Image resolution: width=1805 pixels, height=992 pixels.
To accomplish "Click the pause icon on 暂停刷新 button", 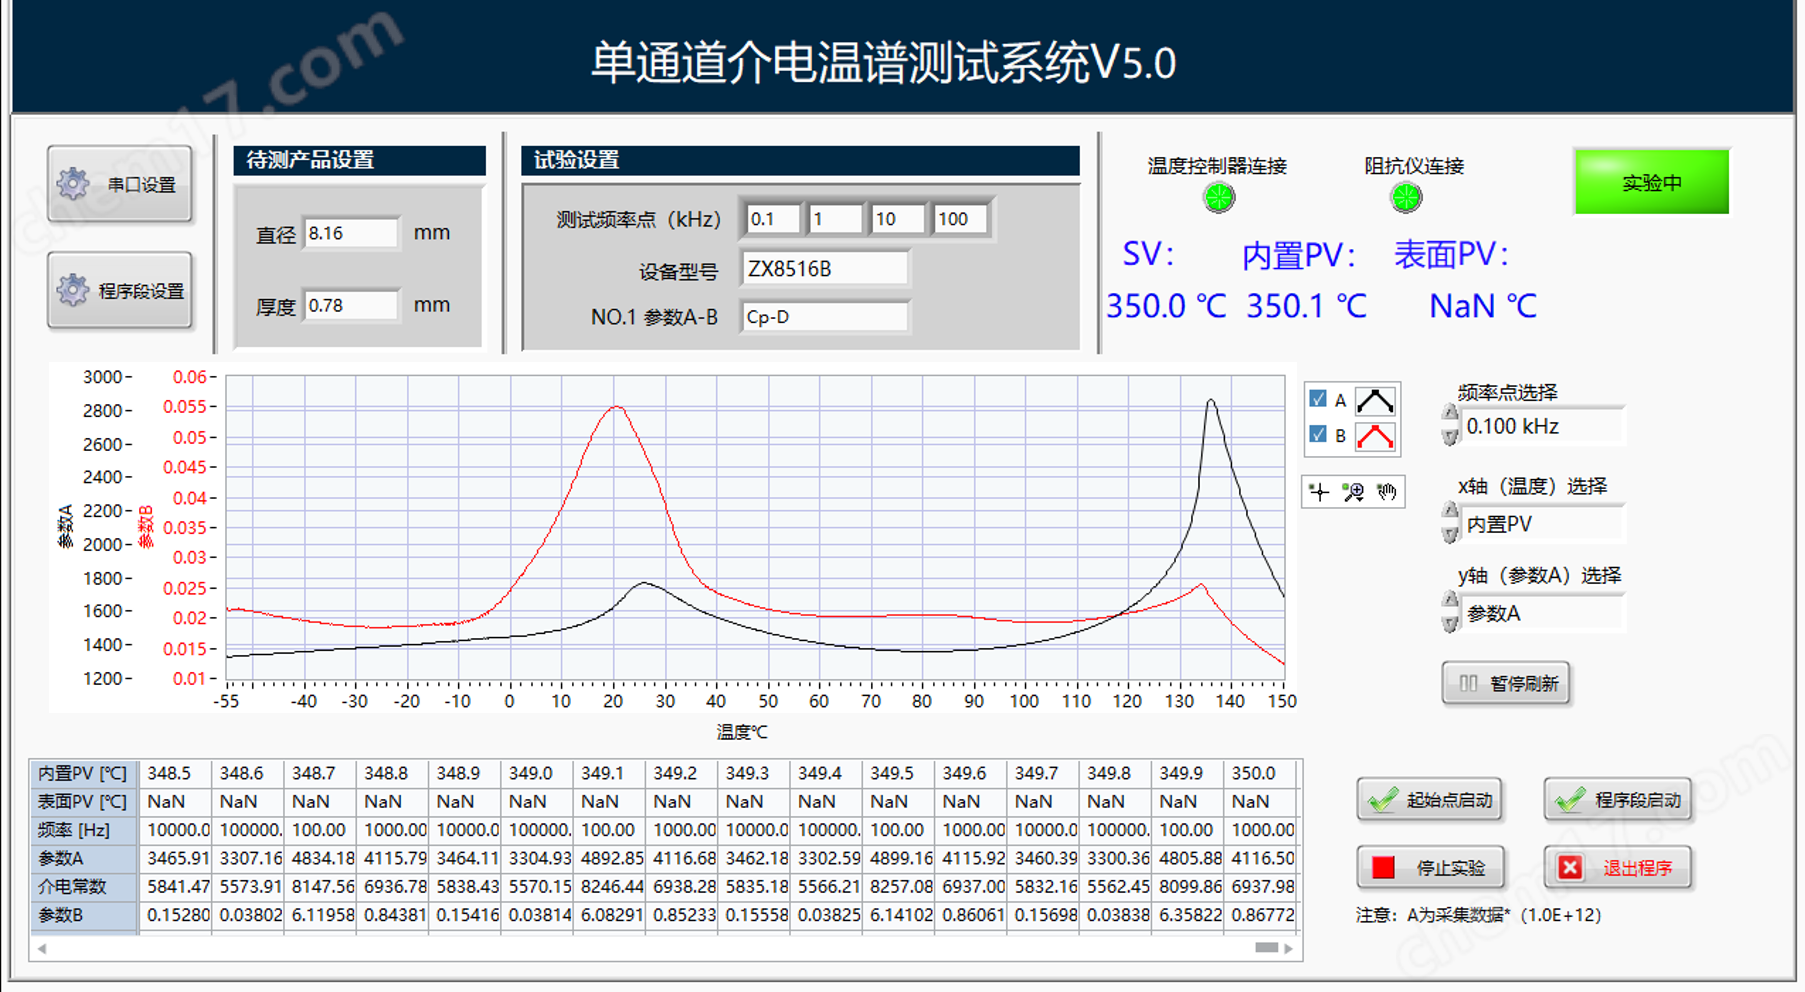I will click(1467, 683).
